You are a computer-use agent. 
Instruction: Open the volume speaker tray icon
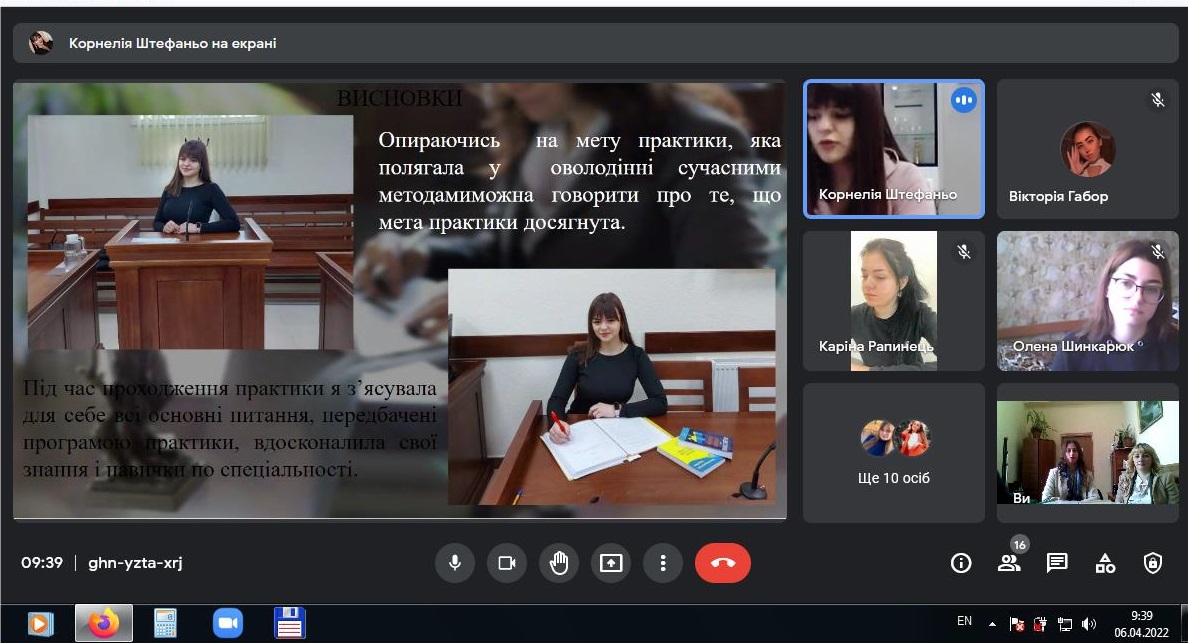[x=1089, y=624]
